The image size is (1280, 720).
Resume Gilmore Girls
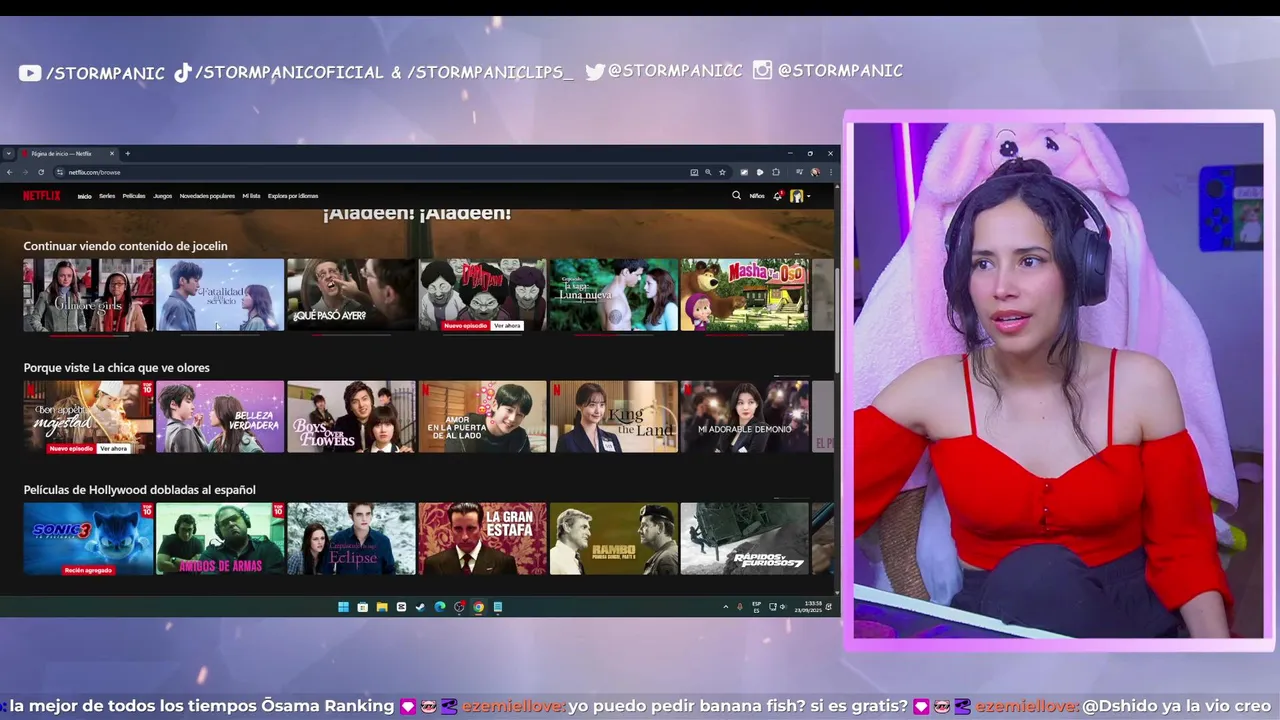click(88, 294)
